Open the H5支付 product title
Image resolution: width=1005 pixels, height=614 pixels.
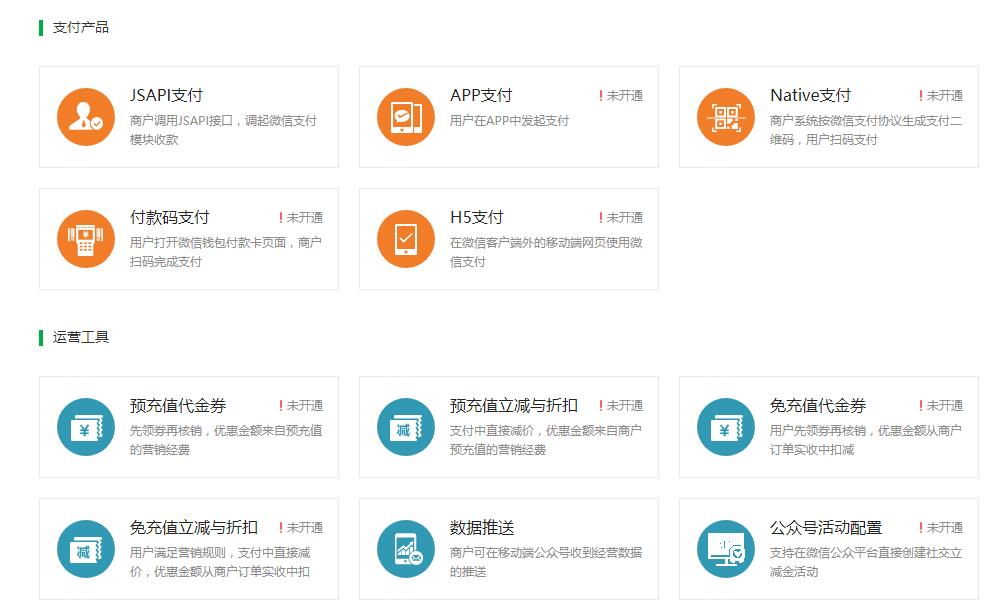tap(477, 218)
